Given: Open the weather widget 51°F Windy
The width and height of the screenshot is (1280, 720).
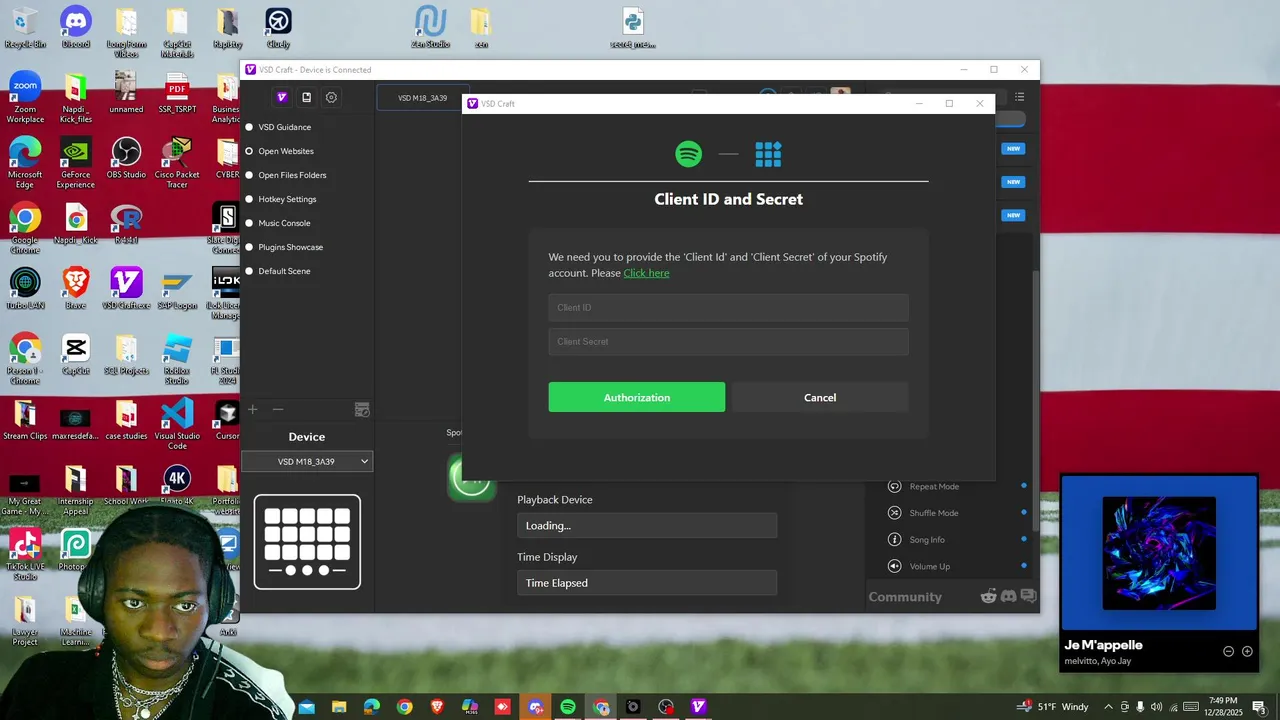Looking at the screenshot, I should pos(1053,707).
